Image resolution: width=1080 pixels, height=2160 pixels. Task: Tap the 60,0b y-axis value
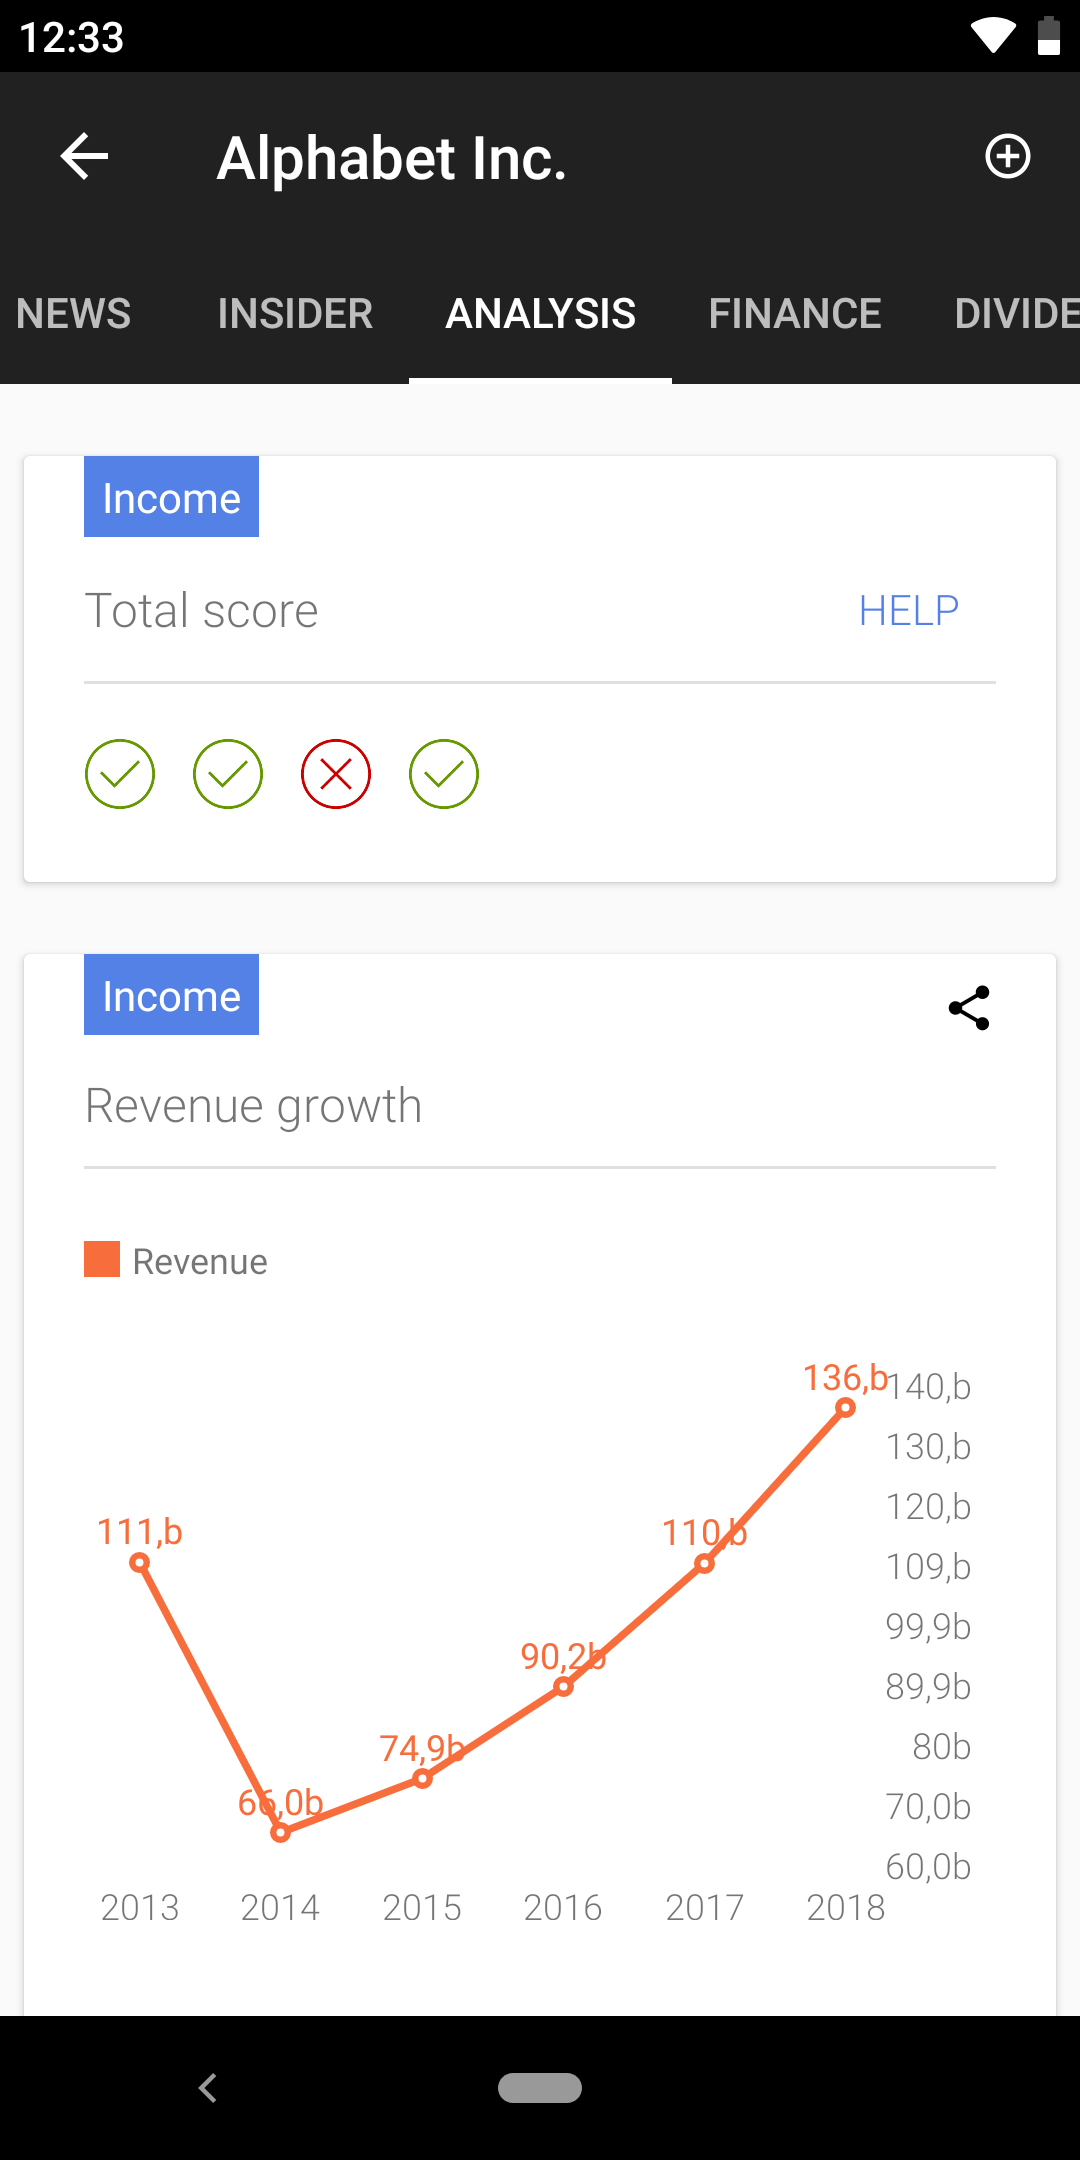click(x=929, y=1867)
